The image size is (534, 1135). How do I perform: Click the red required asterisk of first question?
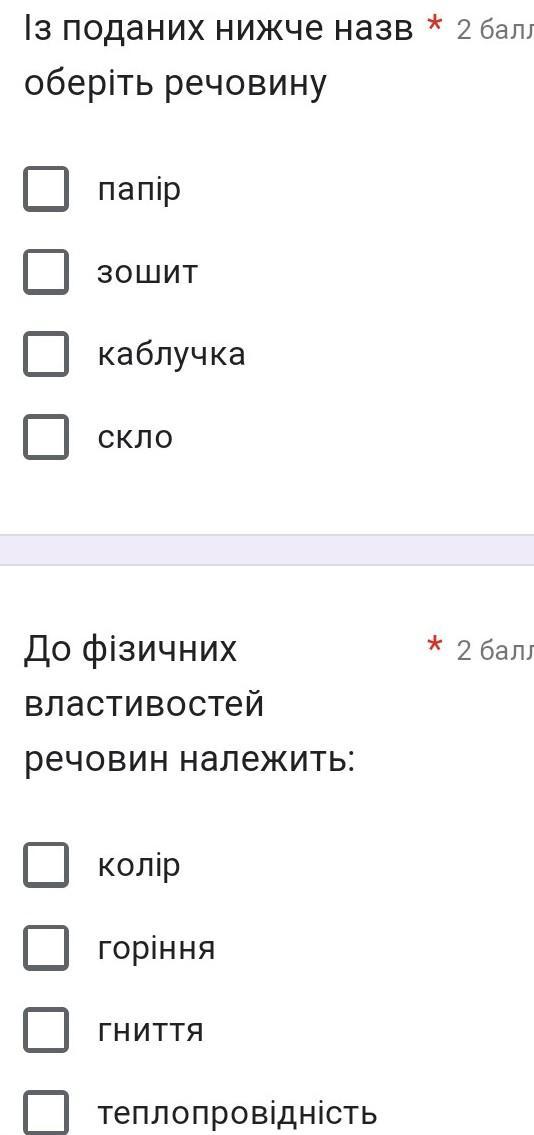(434, 25)
